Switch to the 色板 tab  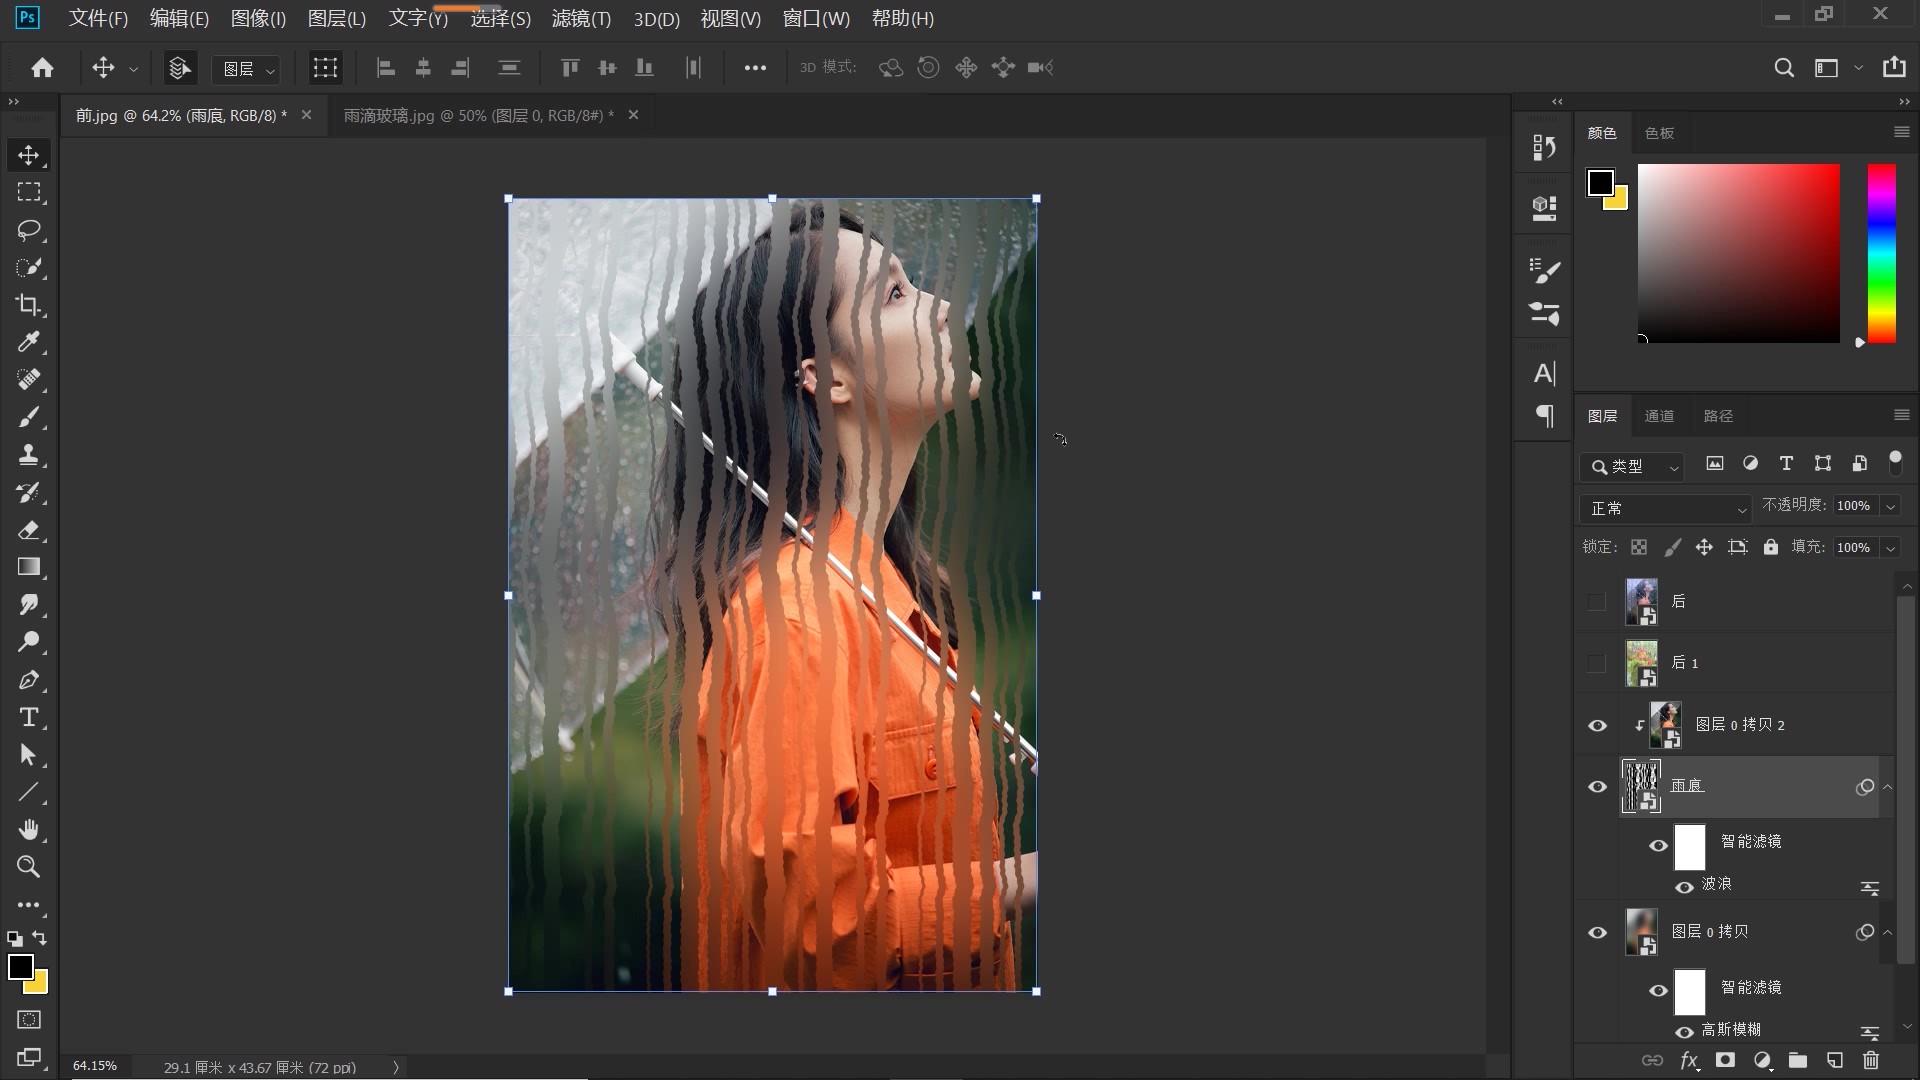tap(1659, 133)
